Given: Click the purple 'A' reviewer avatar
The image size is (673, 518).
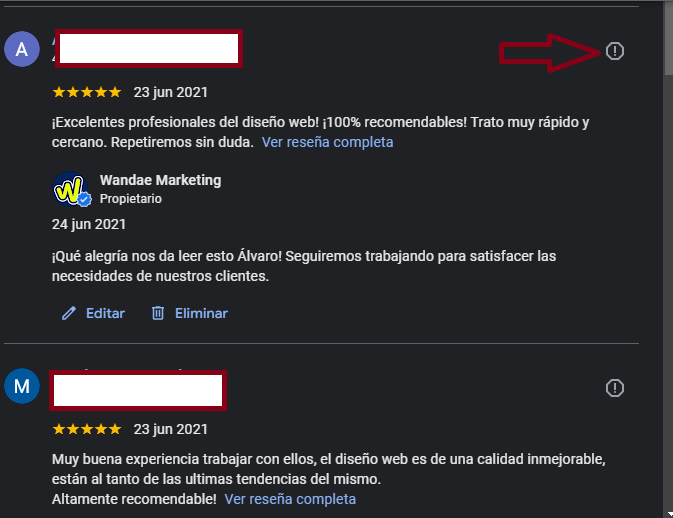Looking at the screenshot, I should tap(22, 49).
